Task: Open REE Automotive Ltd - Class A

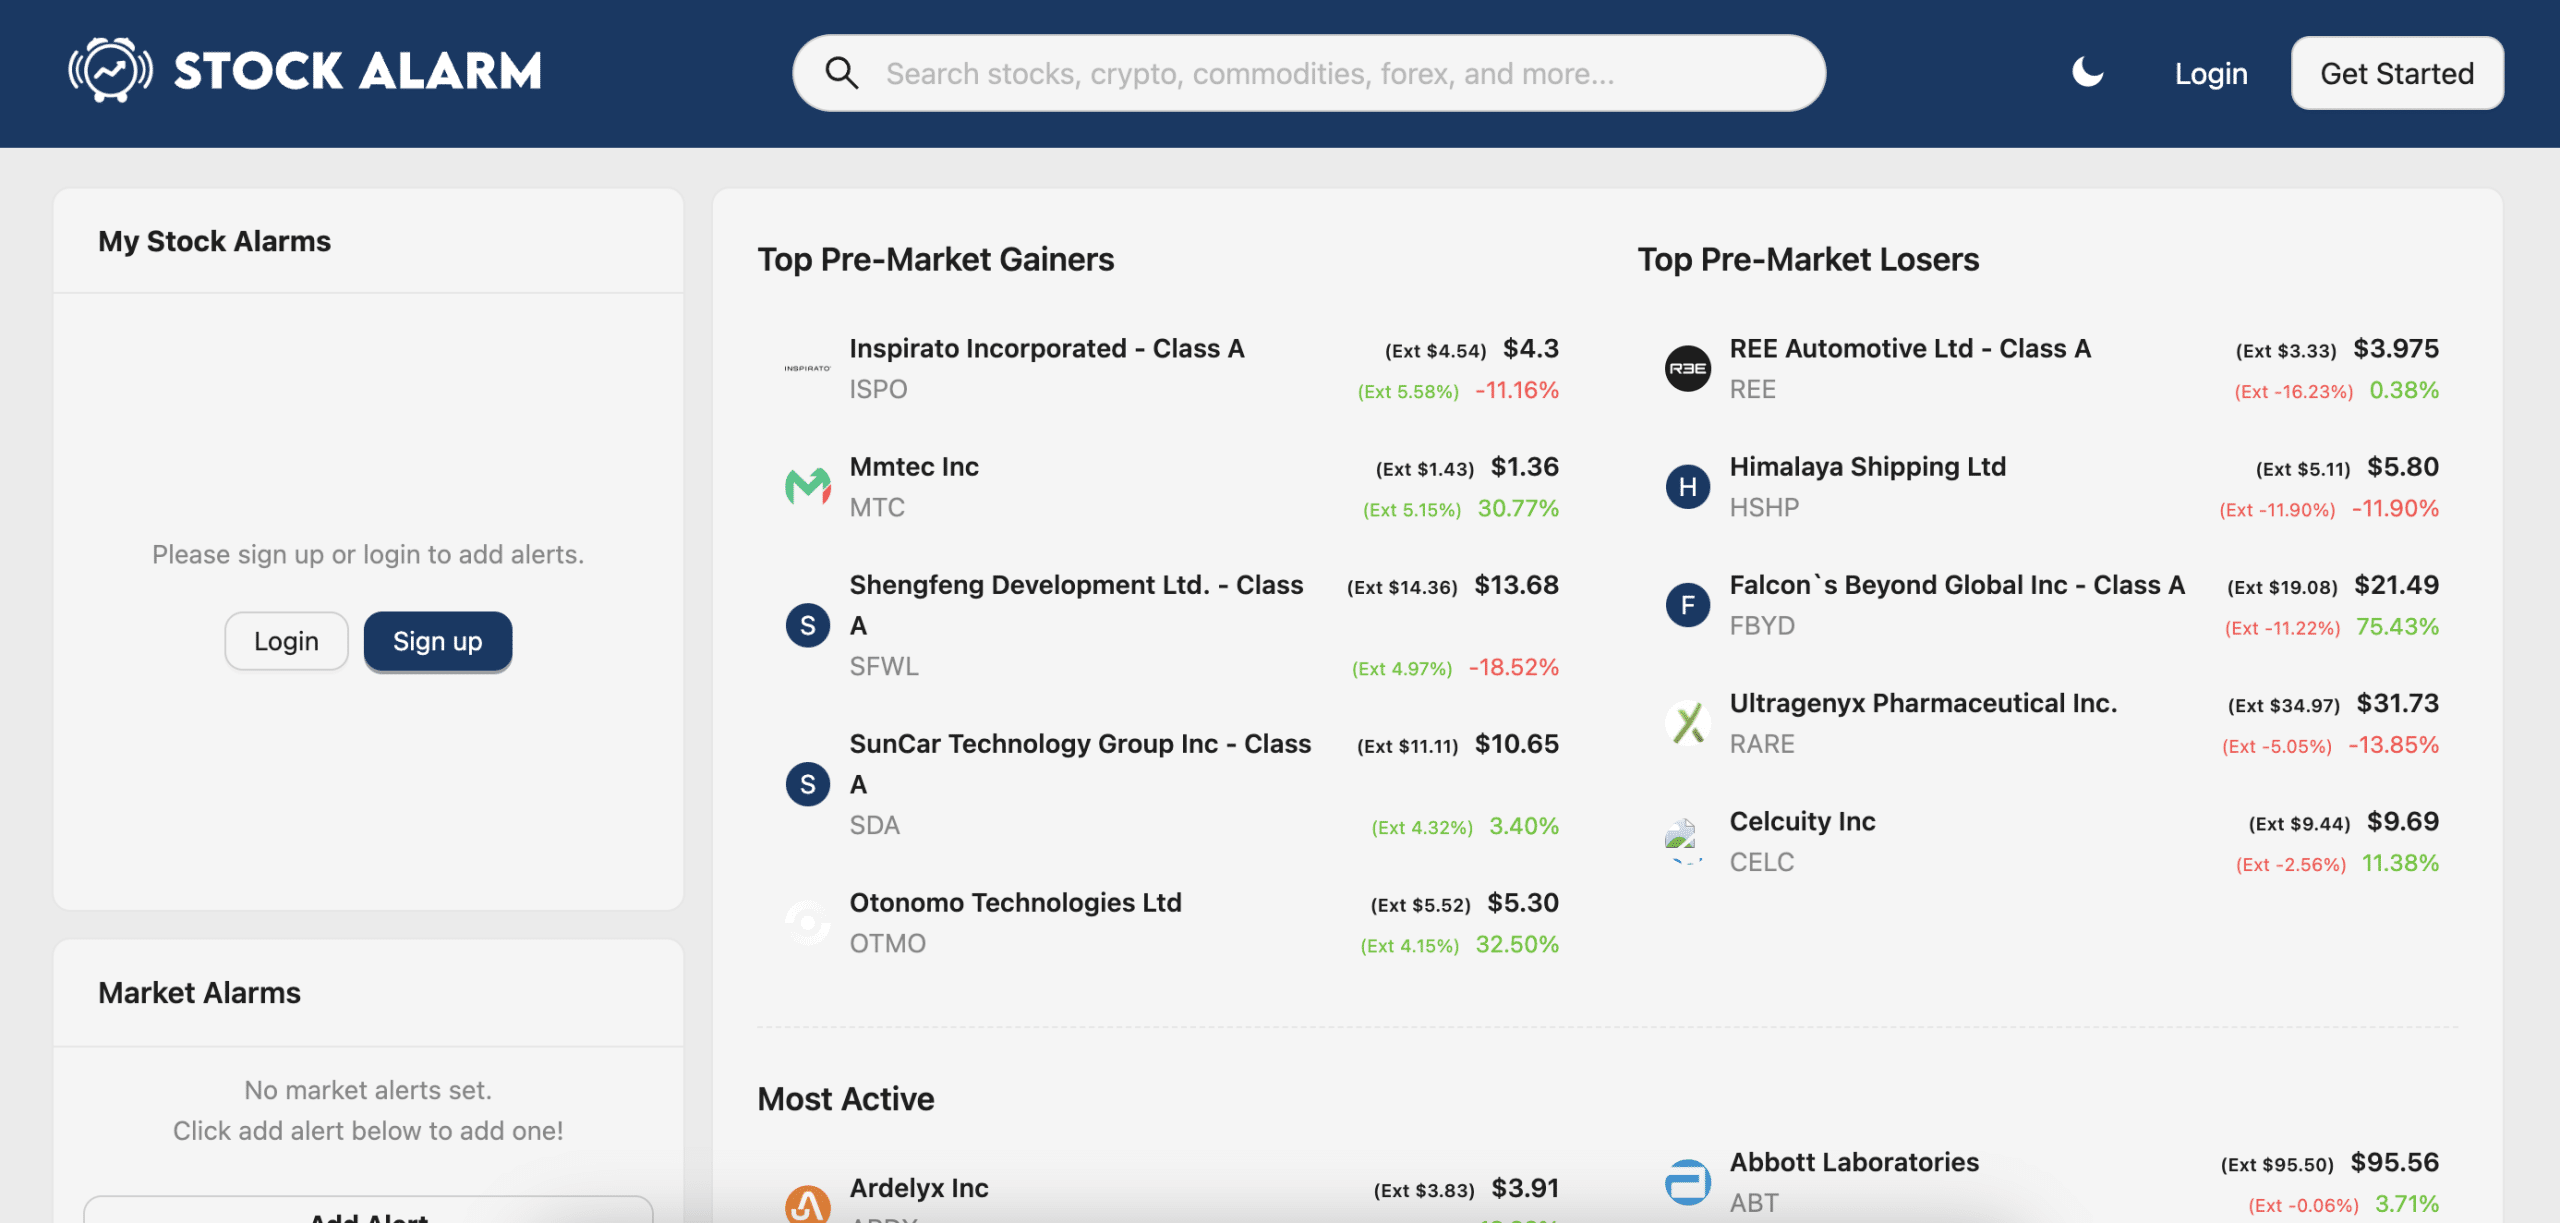Action: (x=1910, y=349)
